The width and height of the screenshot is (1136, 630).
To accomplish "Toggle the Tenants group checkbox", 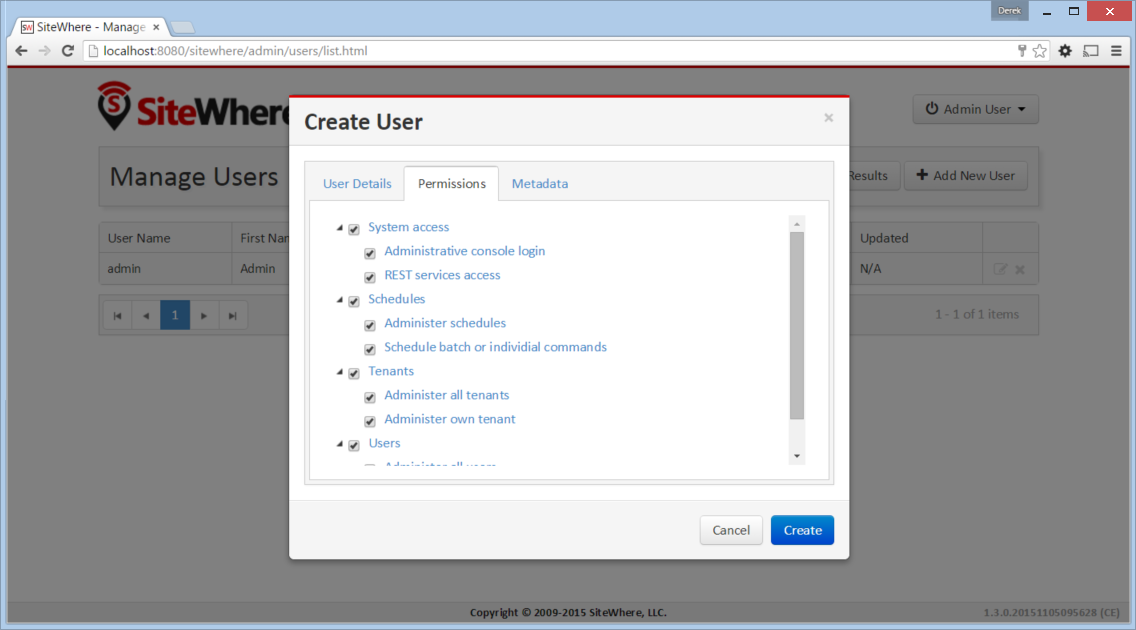I will tap(354, 373).
